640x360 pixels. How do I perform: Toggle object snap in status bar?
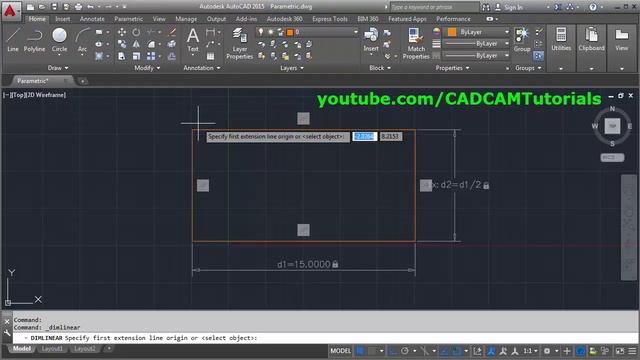(457, 351)
